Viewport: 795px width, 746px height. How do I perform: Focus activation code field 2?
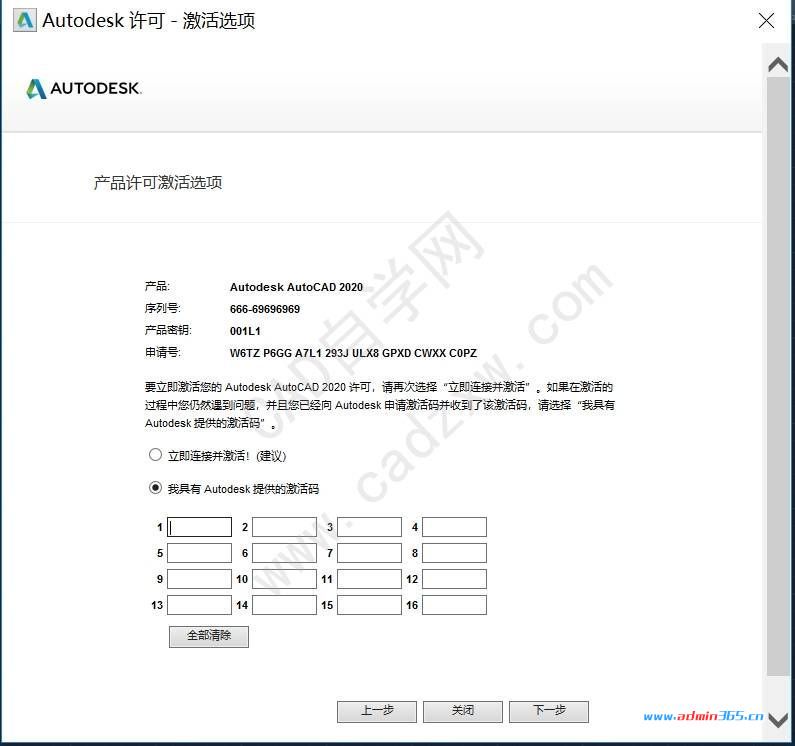click(x=284, y=527)
